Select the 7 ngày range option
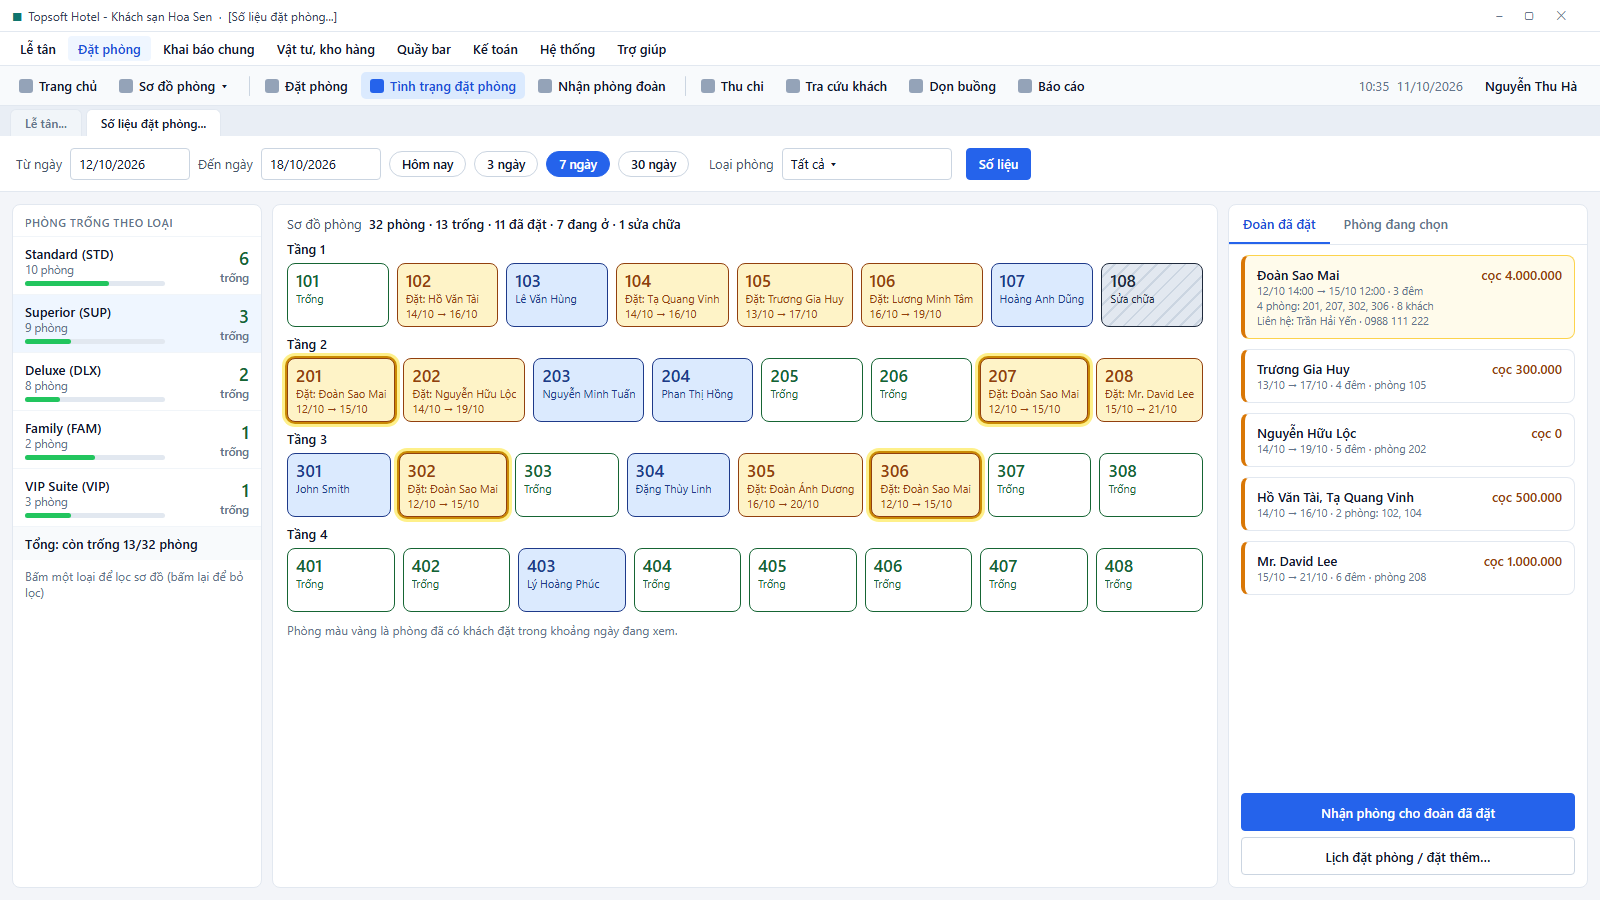Screen dimensions: 1600x900 click(578, 164)
